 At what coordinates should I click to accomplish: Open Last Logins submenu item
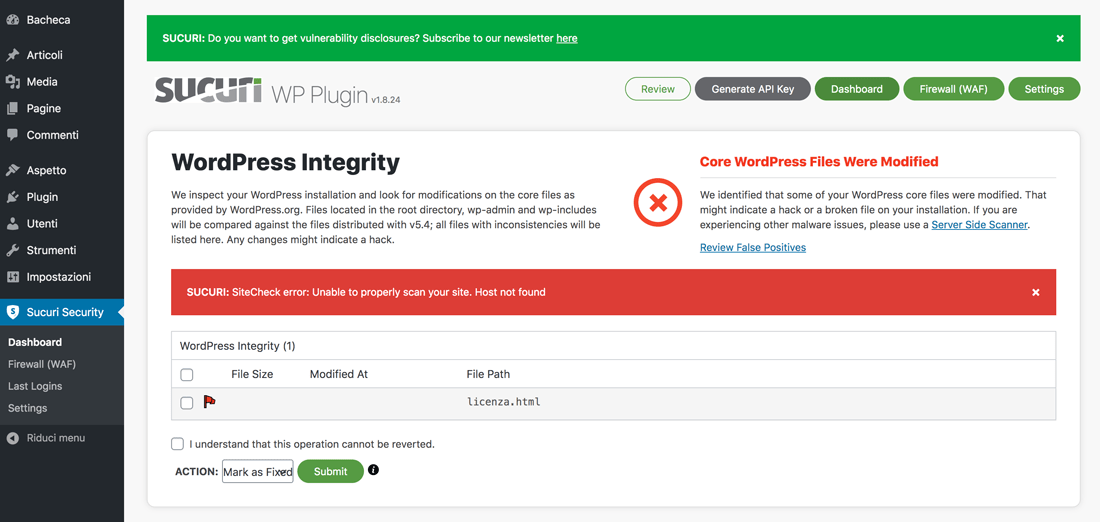[35, 386]
